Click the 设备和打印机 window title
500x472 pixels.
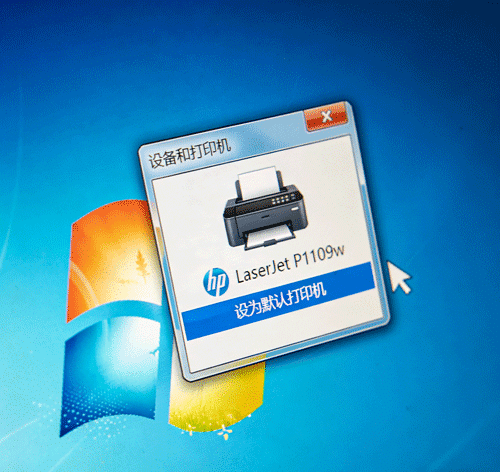tap(190, 154)
